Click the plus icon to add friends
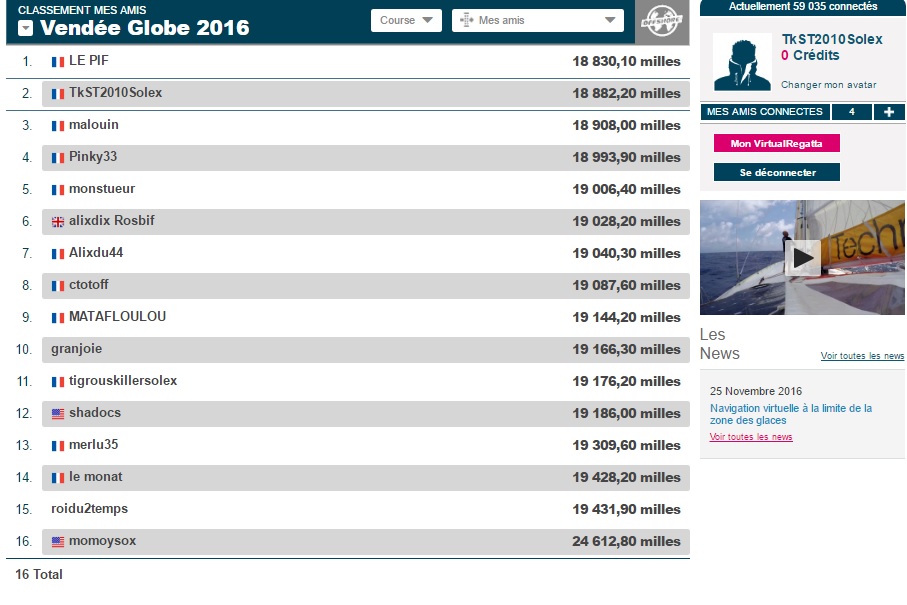 pos(889,112)
